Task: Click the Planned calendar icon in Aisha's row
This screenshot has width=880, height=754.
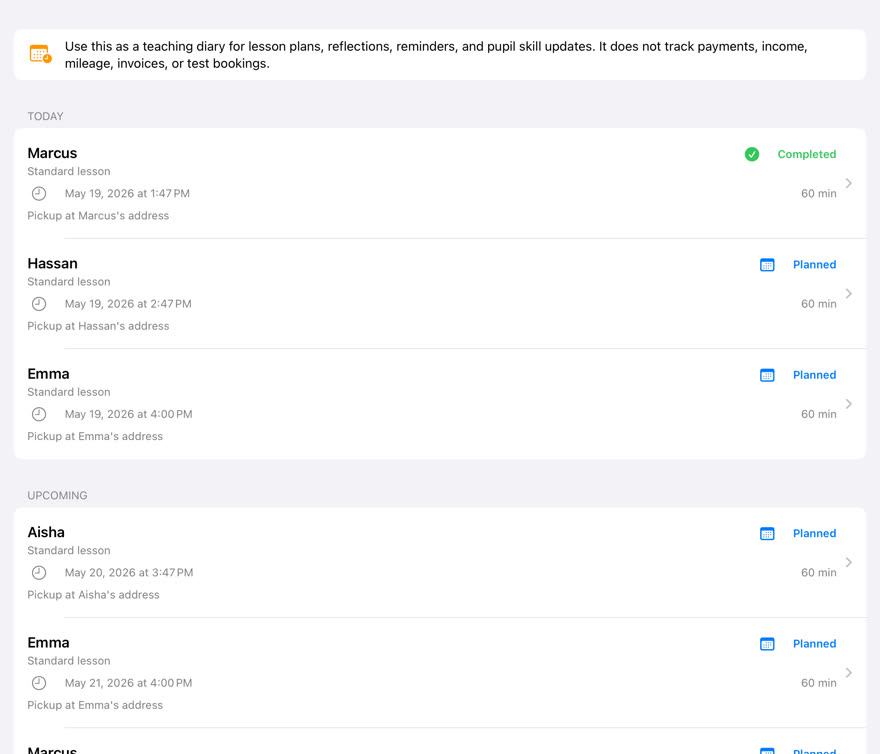Action: (767, 533)
